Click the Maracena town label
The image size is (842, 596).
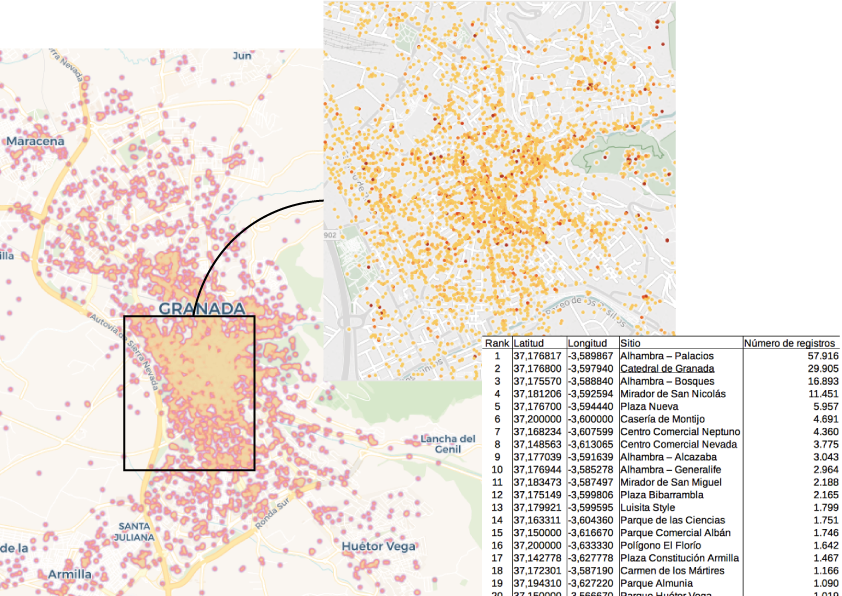[x=35, y=141]
